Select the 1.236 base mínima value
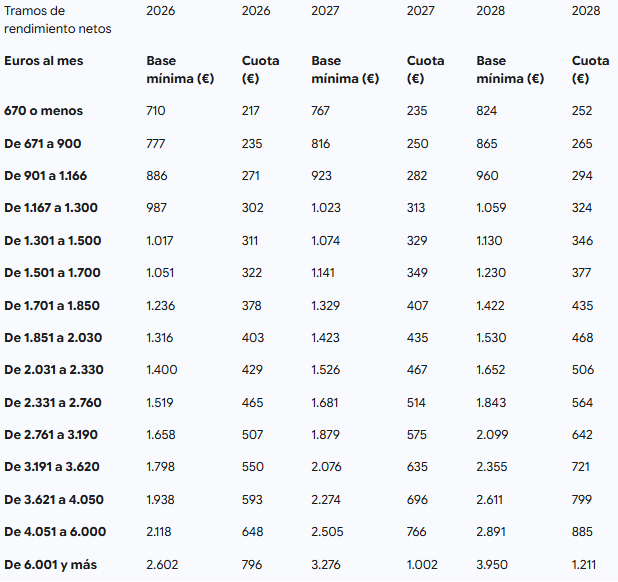Image resolution: width=618 pixels, height=582 pixels. tap(162, 305)
